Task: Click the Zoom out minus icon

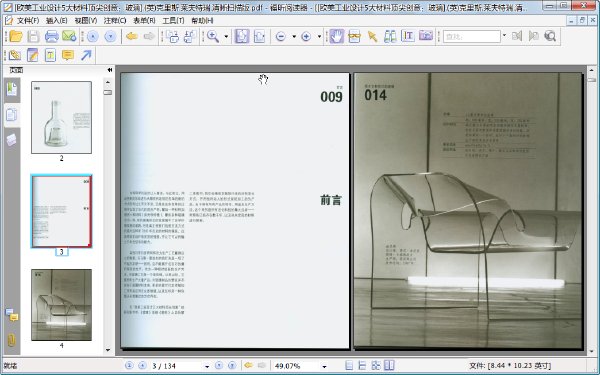Action: tap(280, 36)
